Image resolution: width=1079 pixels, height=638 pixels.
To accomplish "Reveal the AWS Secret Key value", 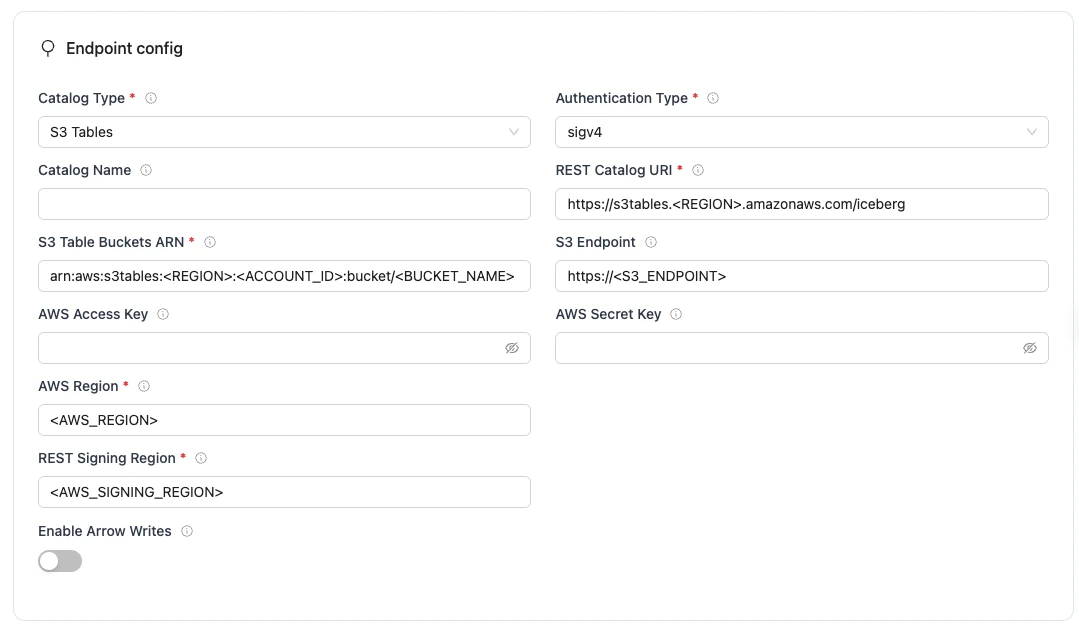I will click(x=1029, y=348).
